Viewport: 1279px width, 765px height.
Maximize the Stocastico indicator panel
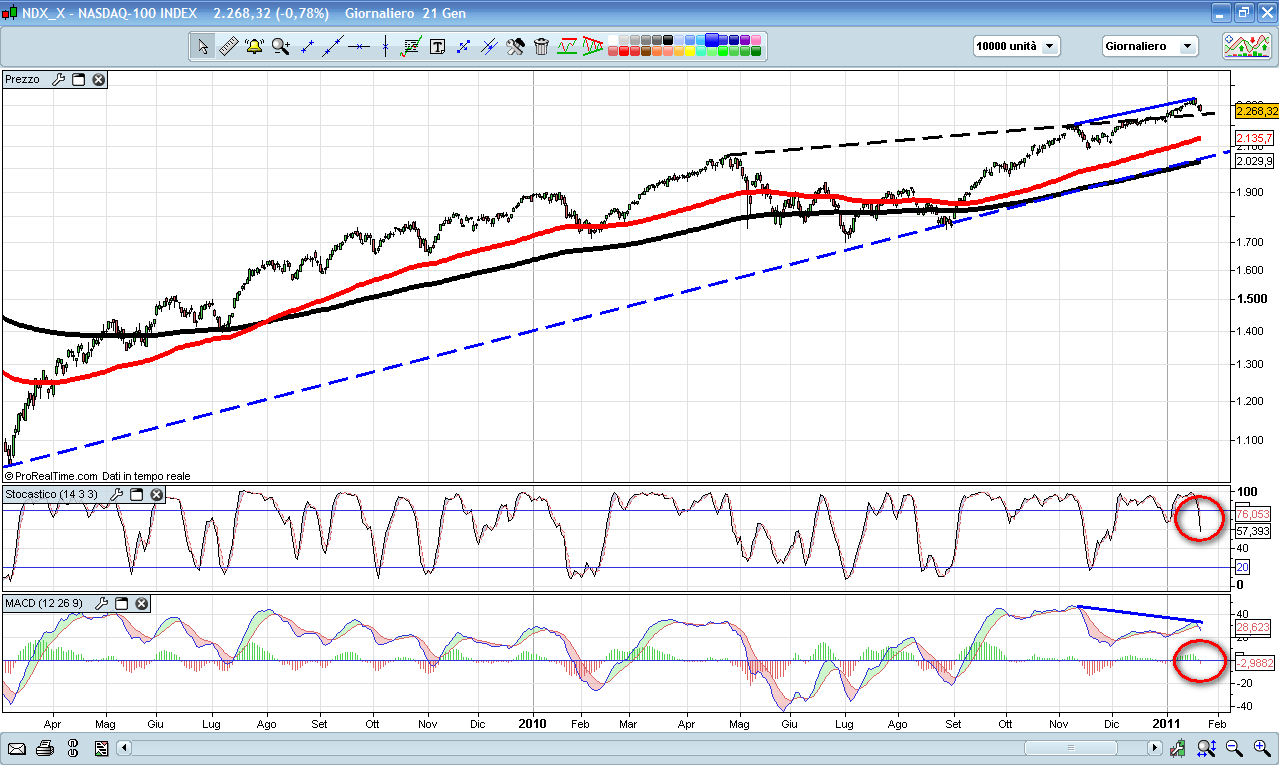(136, 494)
